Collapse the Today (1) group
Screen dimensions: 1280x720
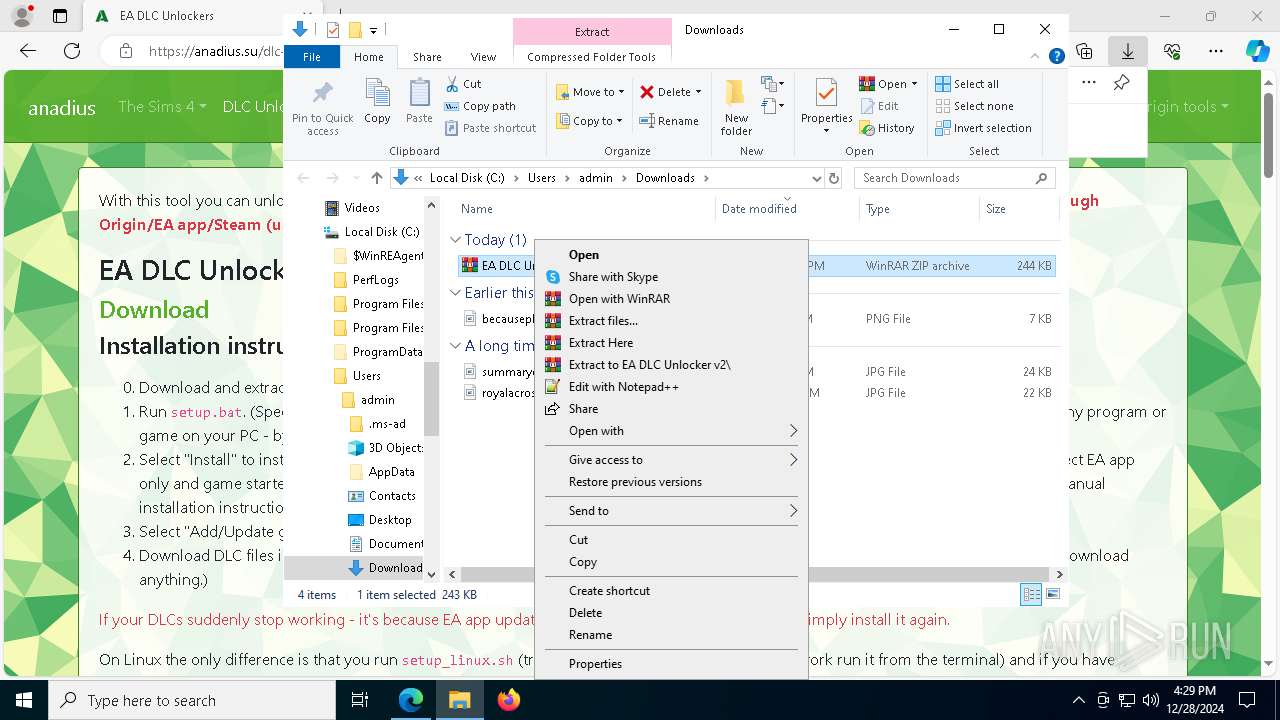coord(455,240)
